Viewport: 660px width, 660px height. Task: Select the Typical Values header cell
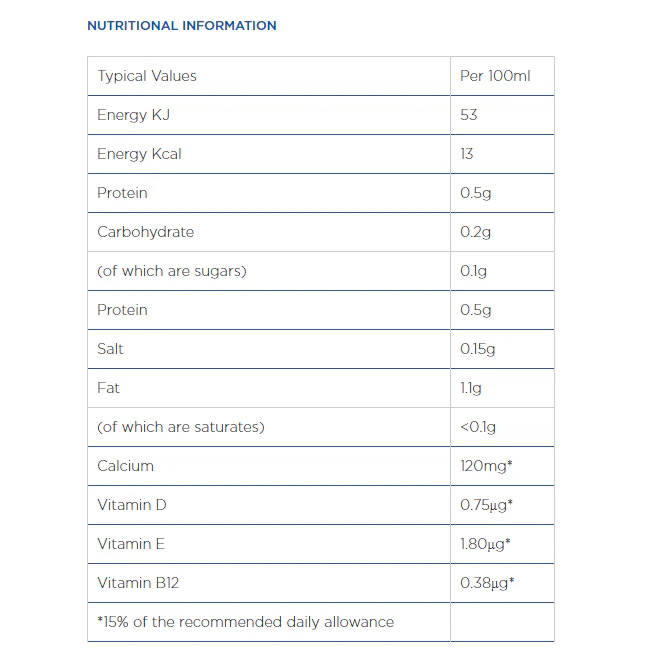tap(269, 76)
